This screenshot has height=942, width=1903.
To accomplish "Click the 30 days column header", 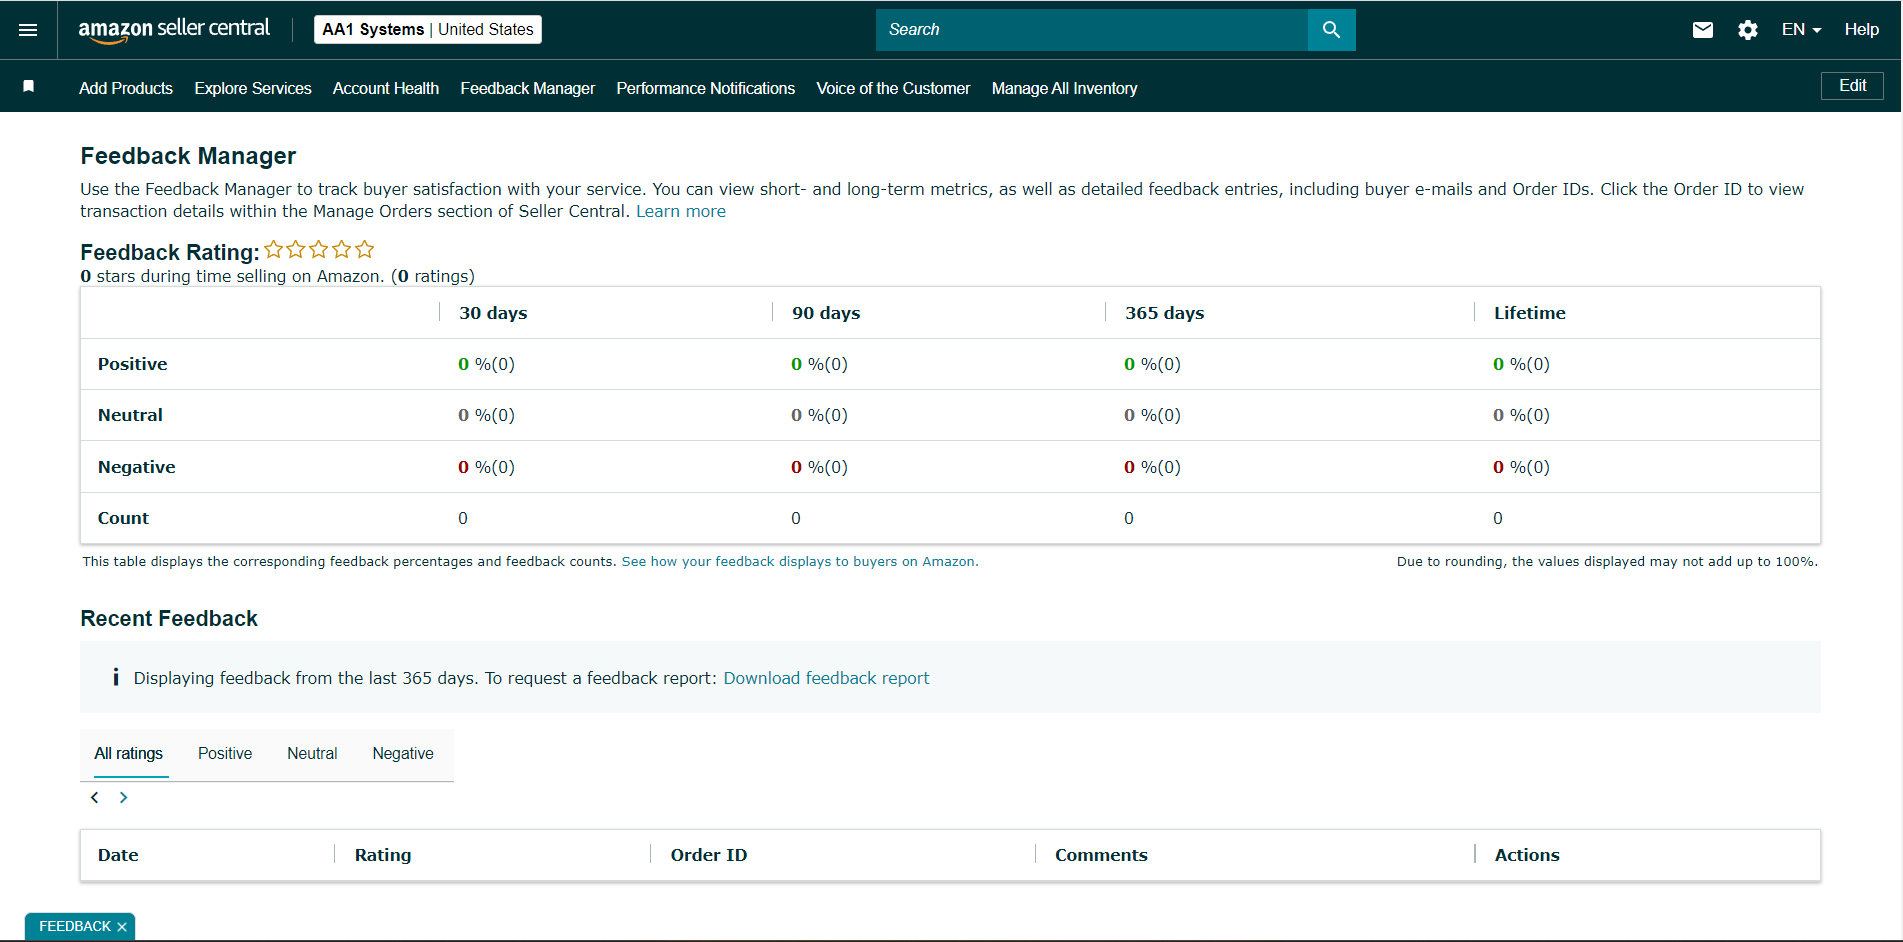I will pos(493,313).
